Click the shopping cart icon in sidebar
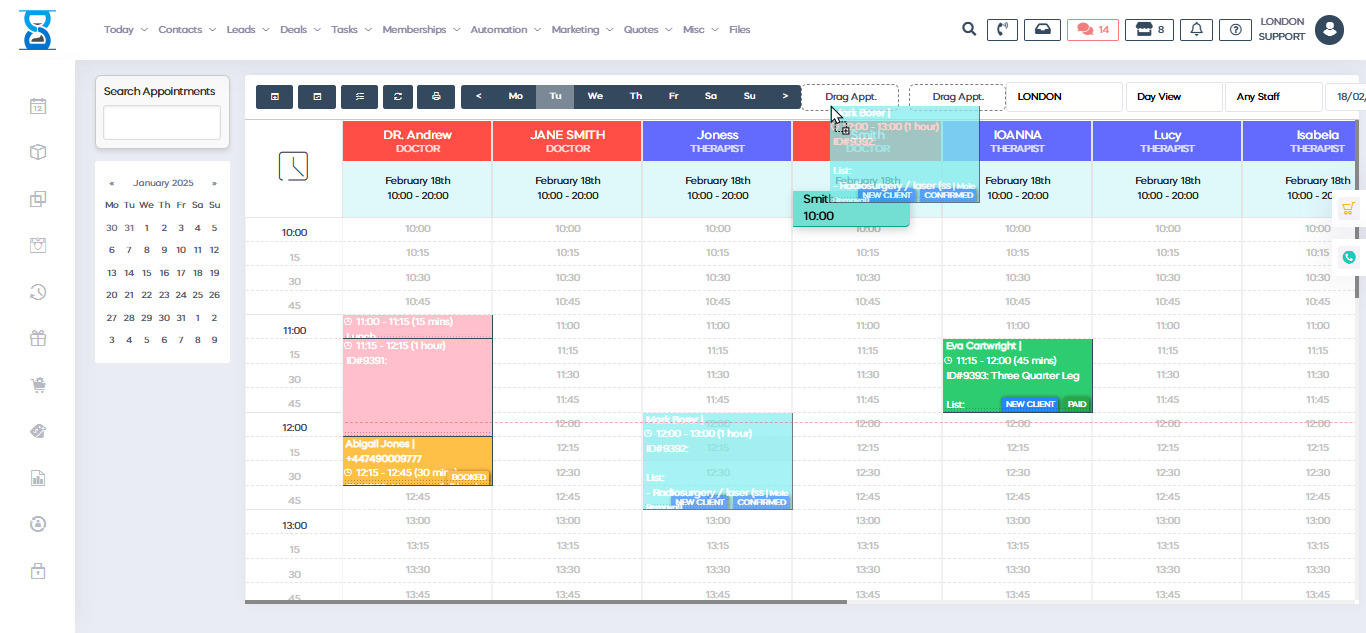 coord(38,385)
